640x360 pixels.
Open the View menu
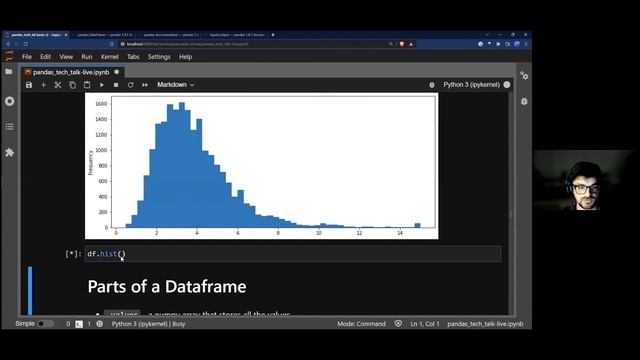coord(66,57)
